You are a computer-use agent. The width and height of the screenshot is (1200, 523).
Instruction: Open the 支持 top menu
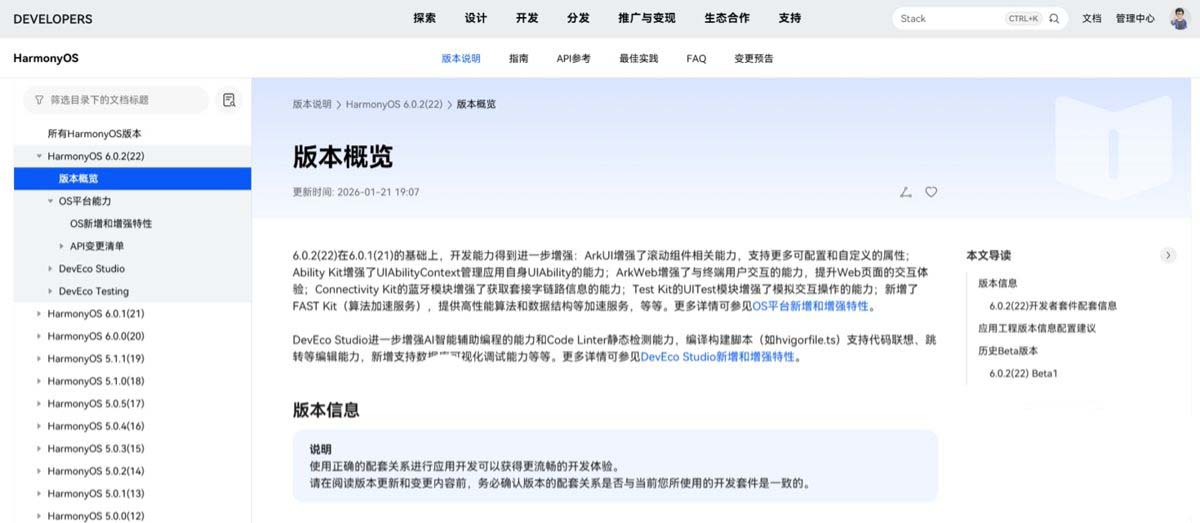click(x=789, y=18)
